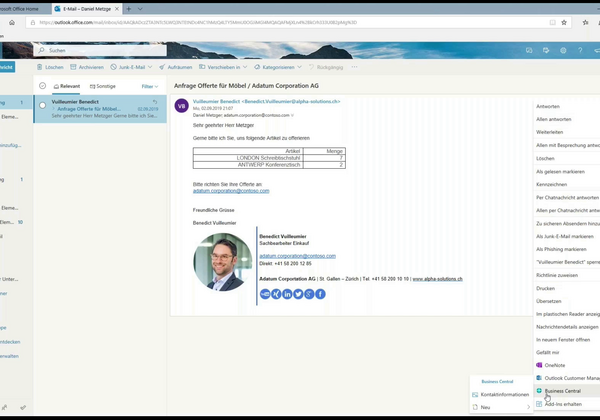Switch to the Relevant inbox tab
The height and width of the screenshot is (420, 600).
pos(67,86)
